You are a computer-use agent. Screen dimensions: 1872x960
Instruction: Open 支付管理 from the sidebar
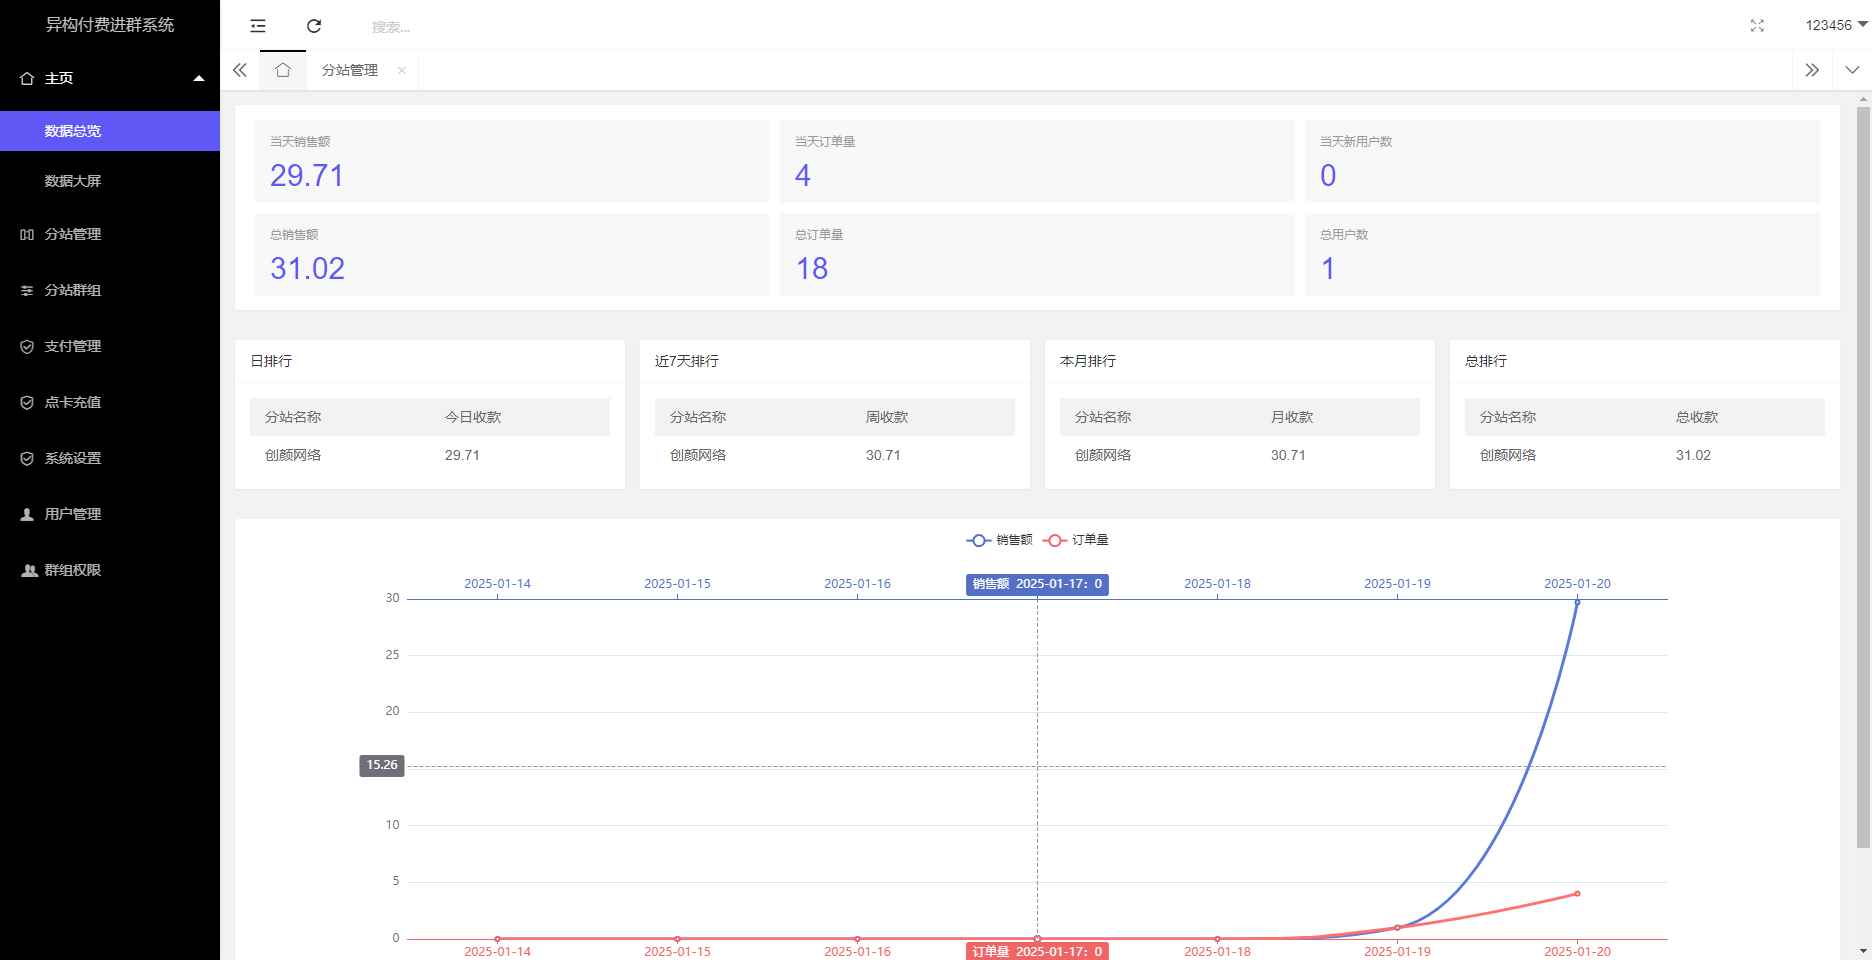click(73, 346)
